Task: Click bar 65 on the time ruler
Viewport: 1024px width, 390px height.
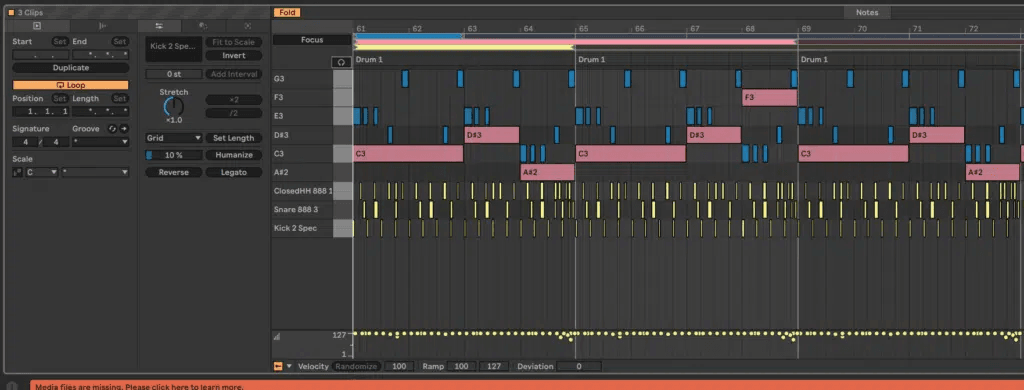Action: click(583, 29)
